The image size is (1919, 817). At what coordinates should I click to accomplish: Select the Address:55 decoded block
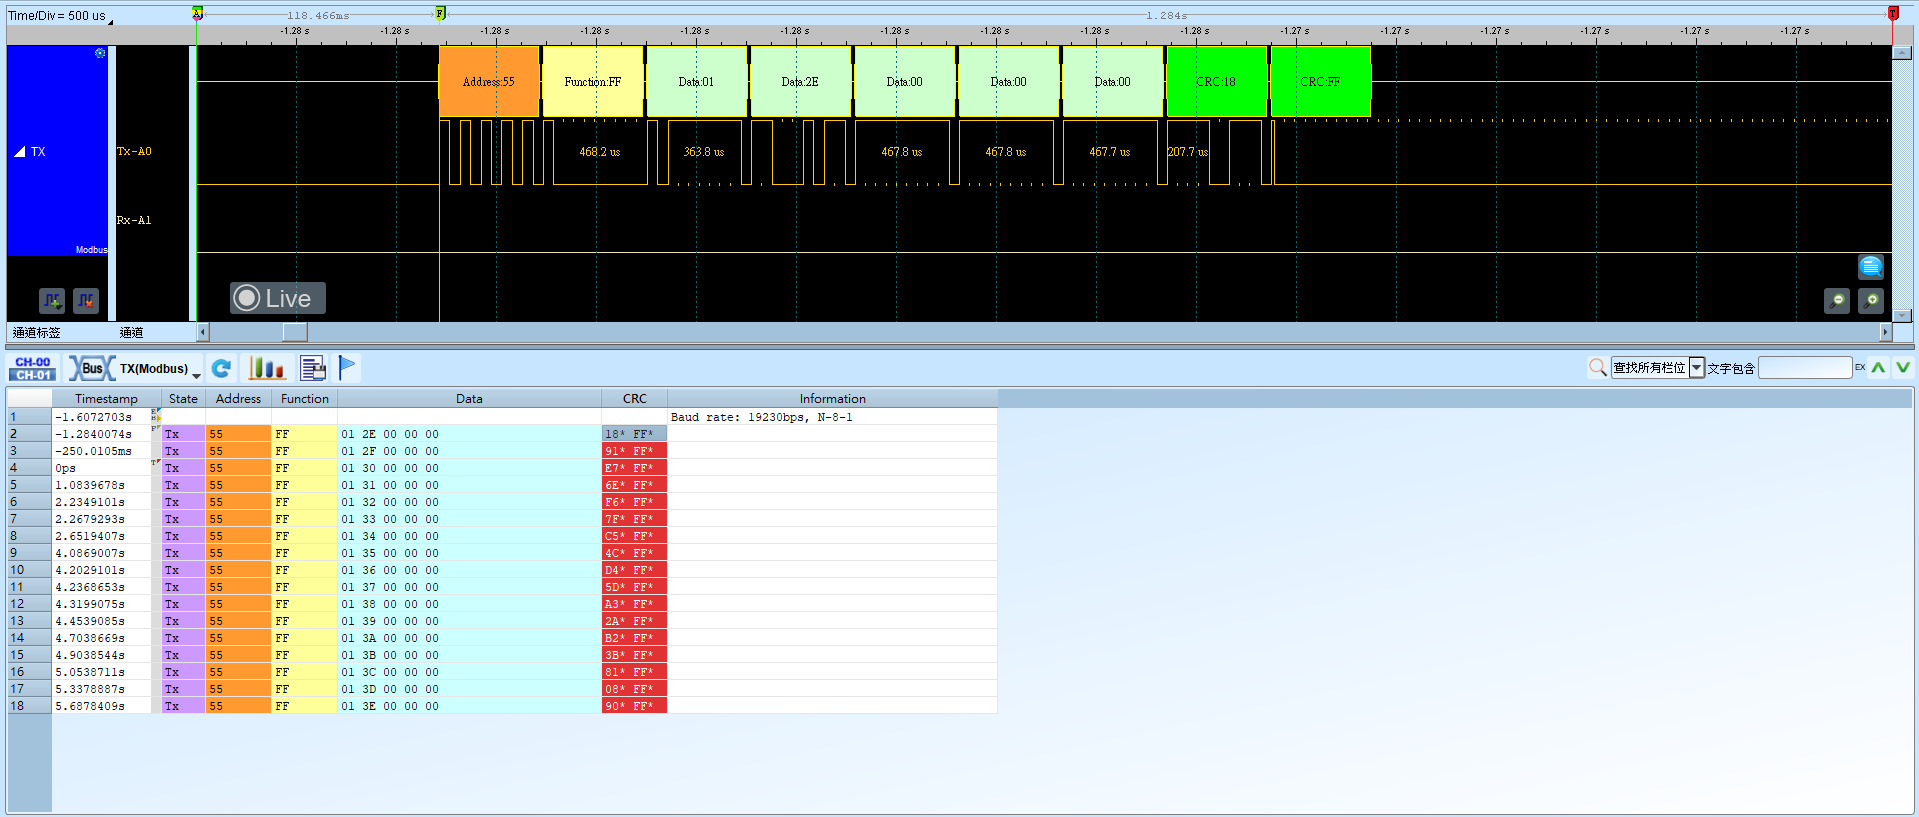(x=489, y=82)
